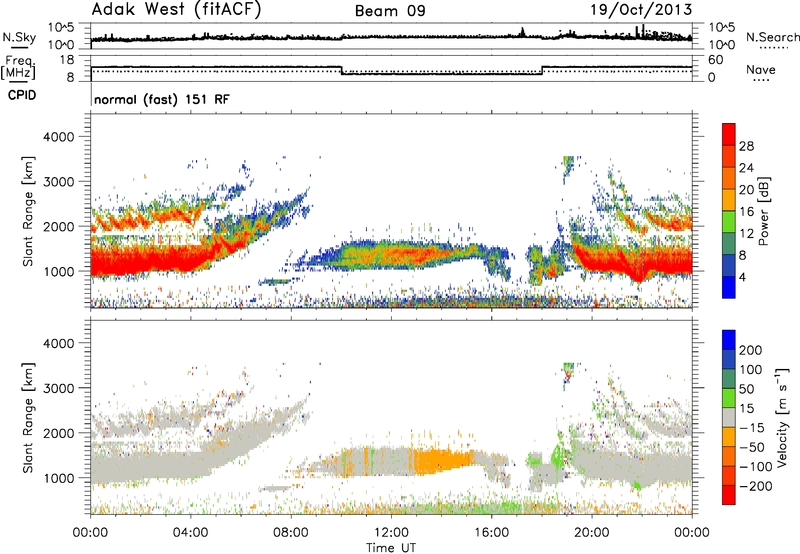Viewport: 800px width, 554px height.
Task: Click the Power panel 'Slant Range [km]' label
Action: point(28,211)
